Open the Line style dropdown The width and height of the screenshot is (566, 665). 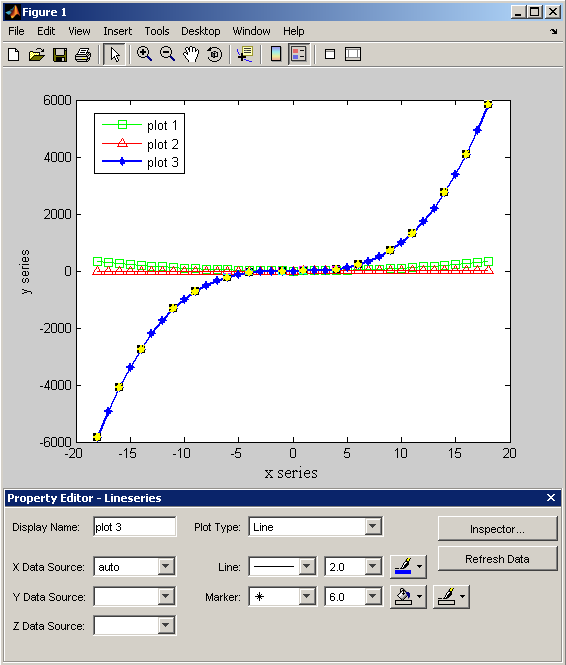coord(307,567)
